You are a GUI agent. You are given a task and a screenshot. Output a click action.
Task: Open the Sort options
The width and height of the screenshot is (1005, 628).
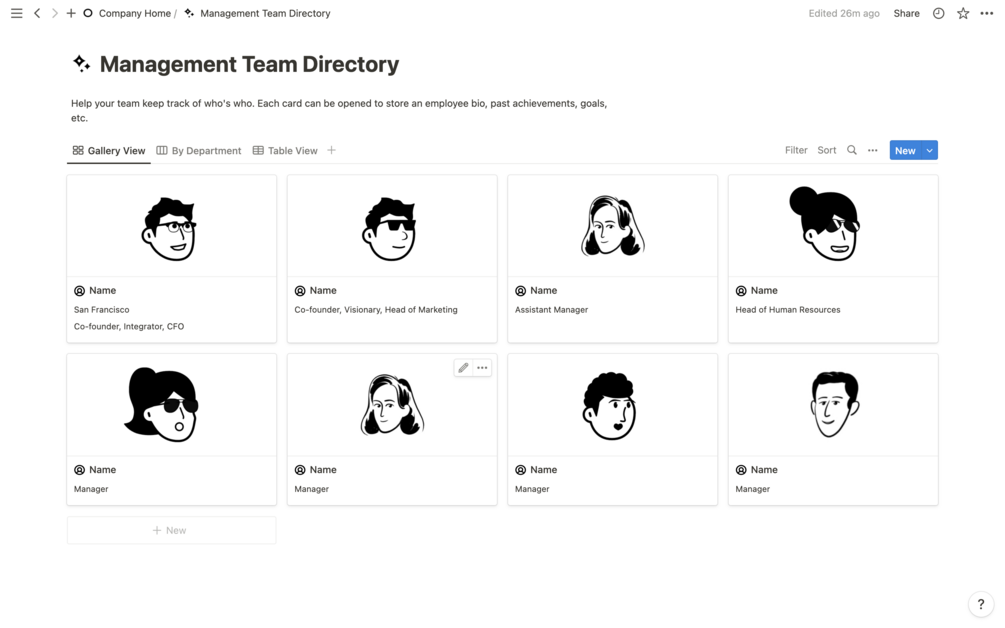pos(826,150)
